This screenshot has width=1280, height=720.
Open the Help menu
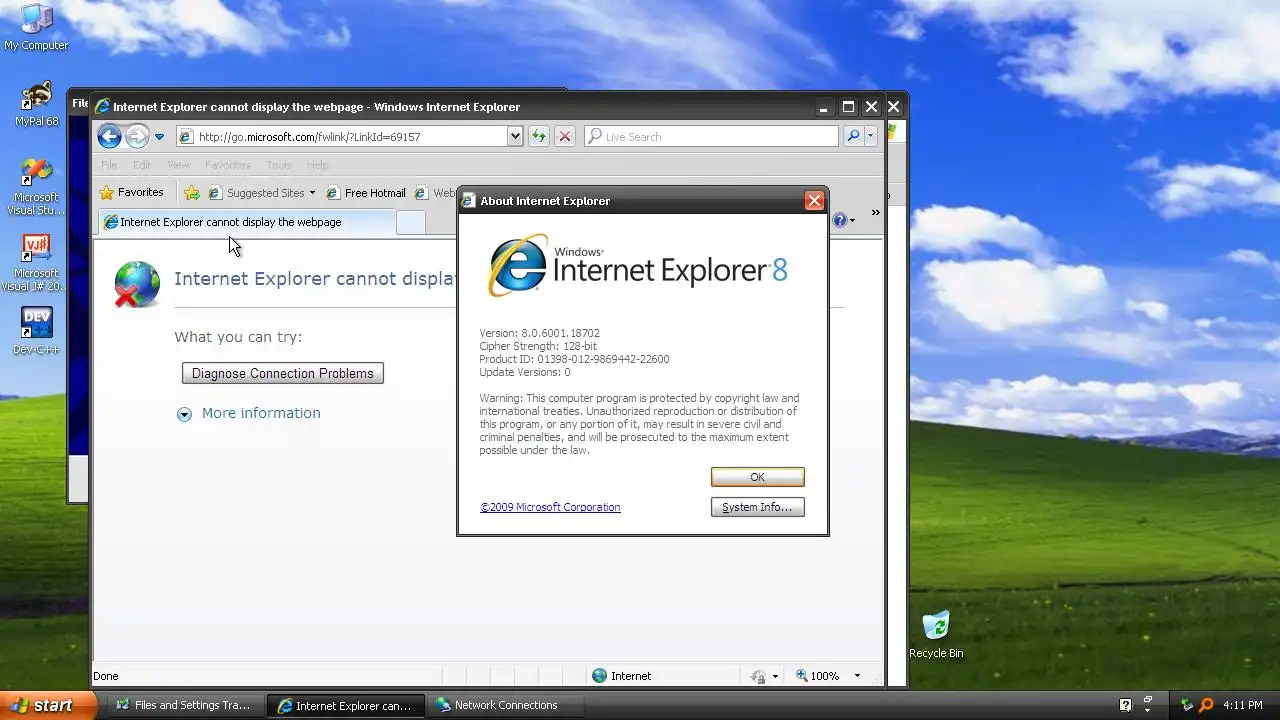tap(317, 165)
